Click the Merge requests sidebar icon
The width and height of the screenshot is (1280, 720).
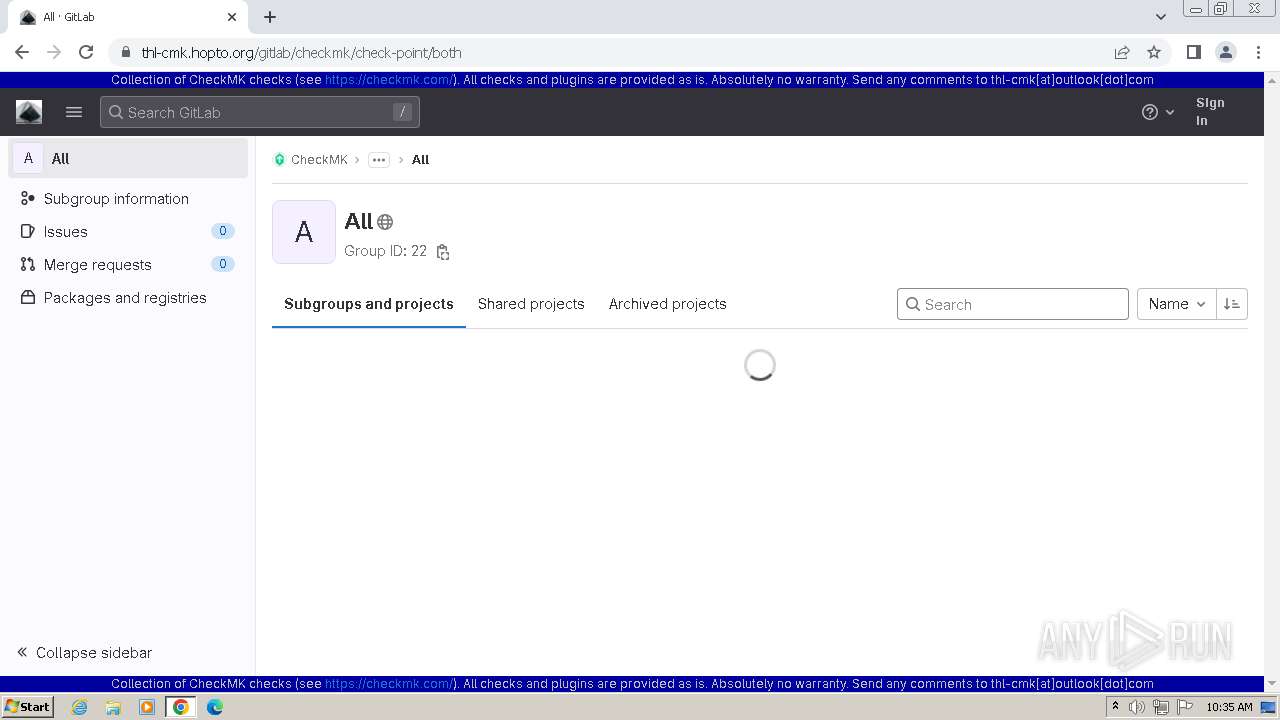point(27,264)
